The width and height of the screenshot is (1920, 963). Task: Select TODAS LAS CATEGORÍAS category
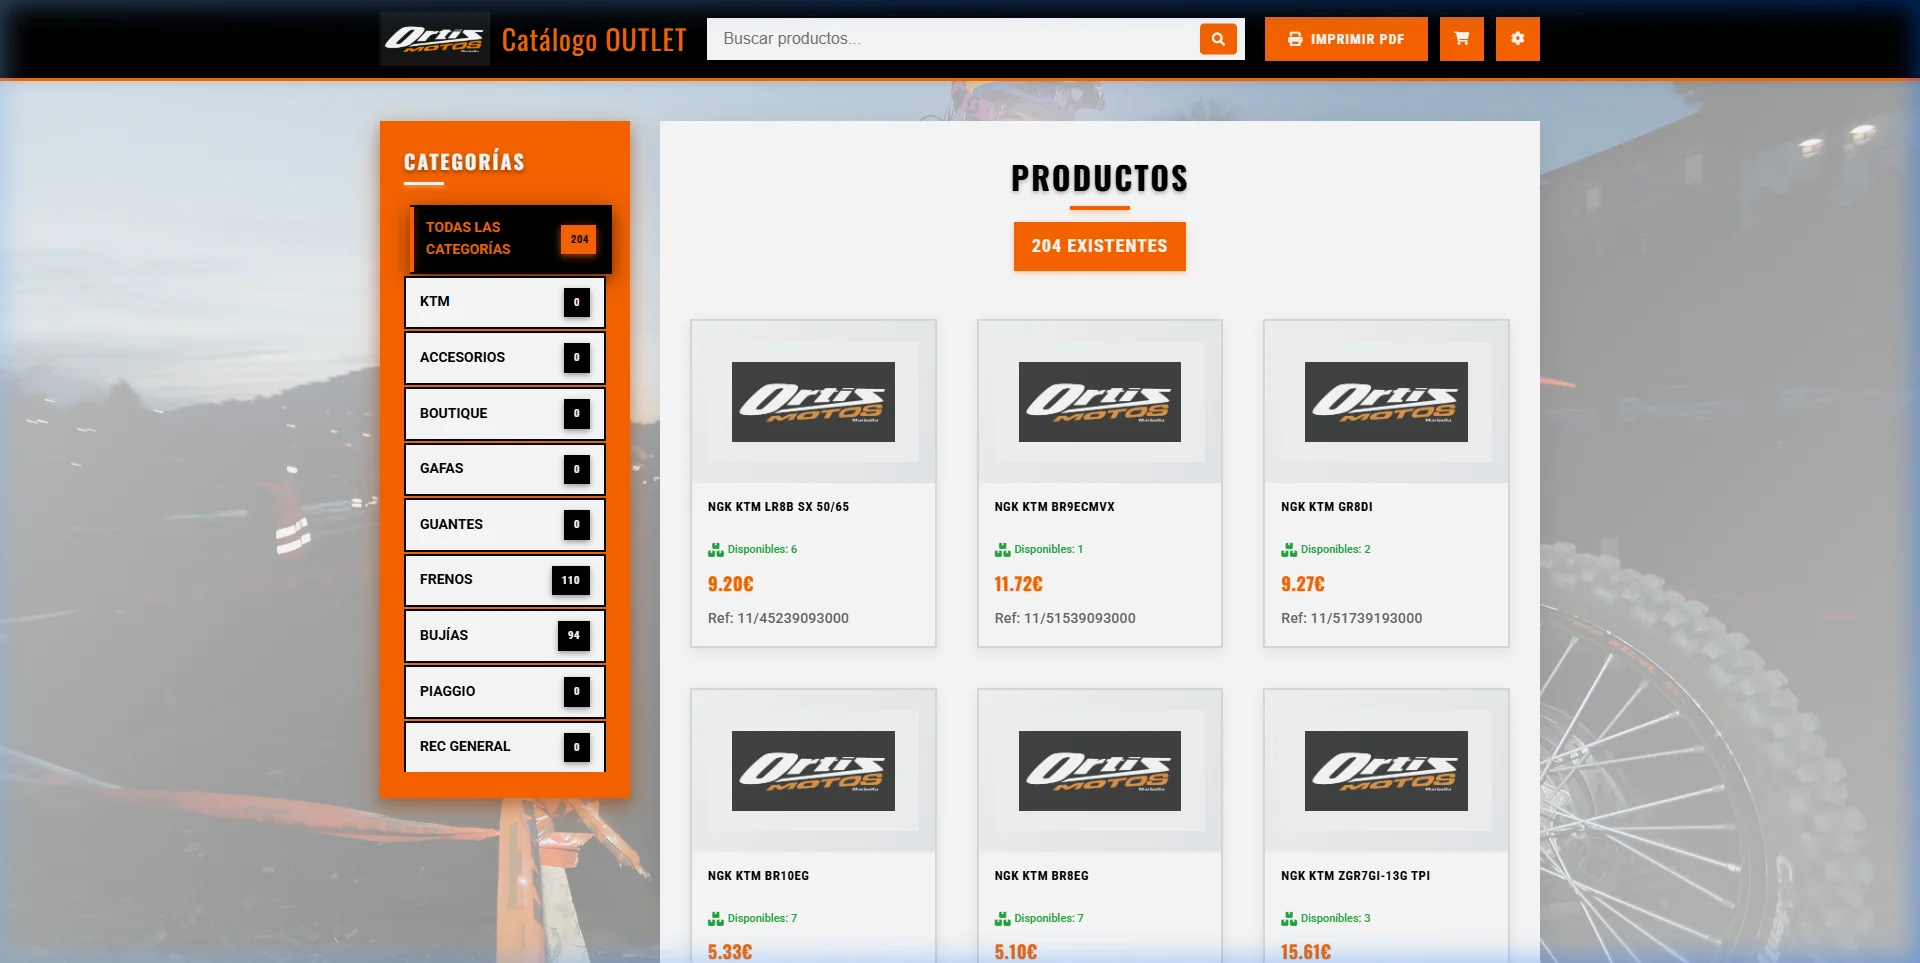511,239
